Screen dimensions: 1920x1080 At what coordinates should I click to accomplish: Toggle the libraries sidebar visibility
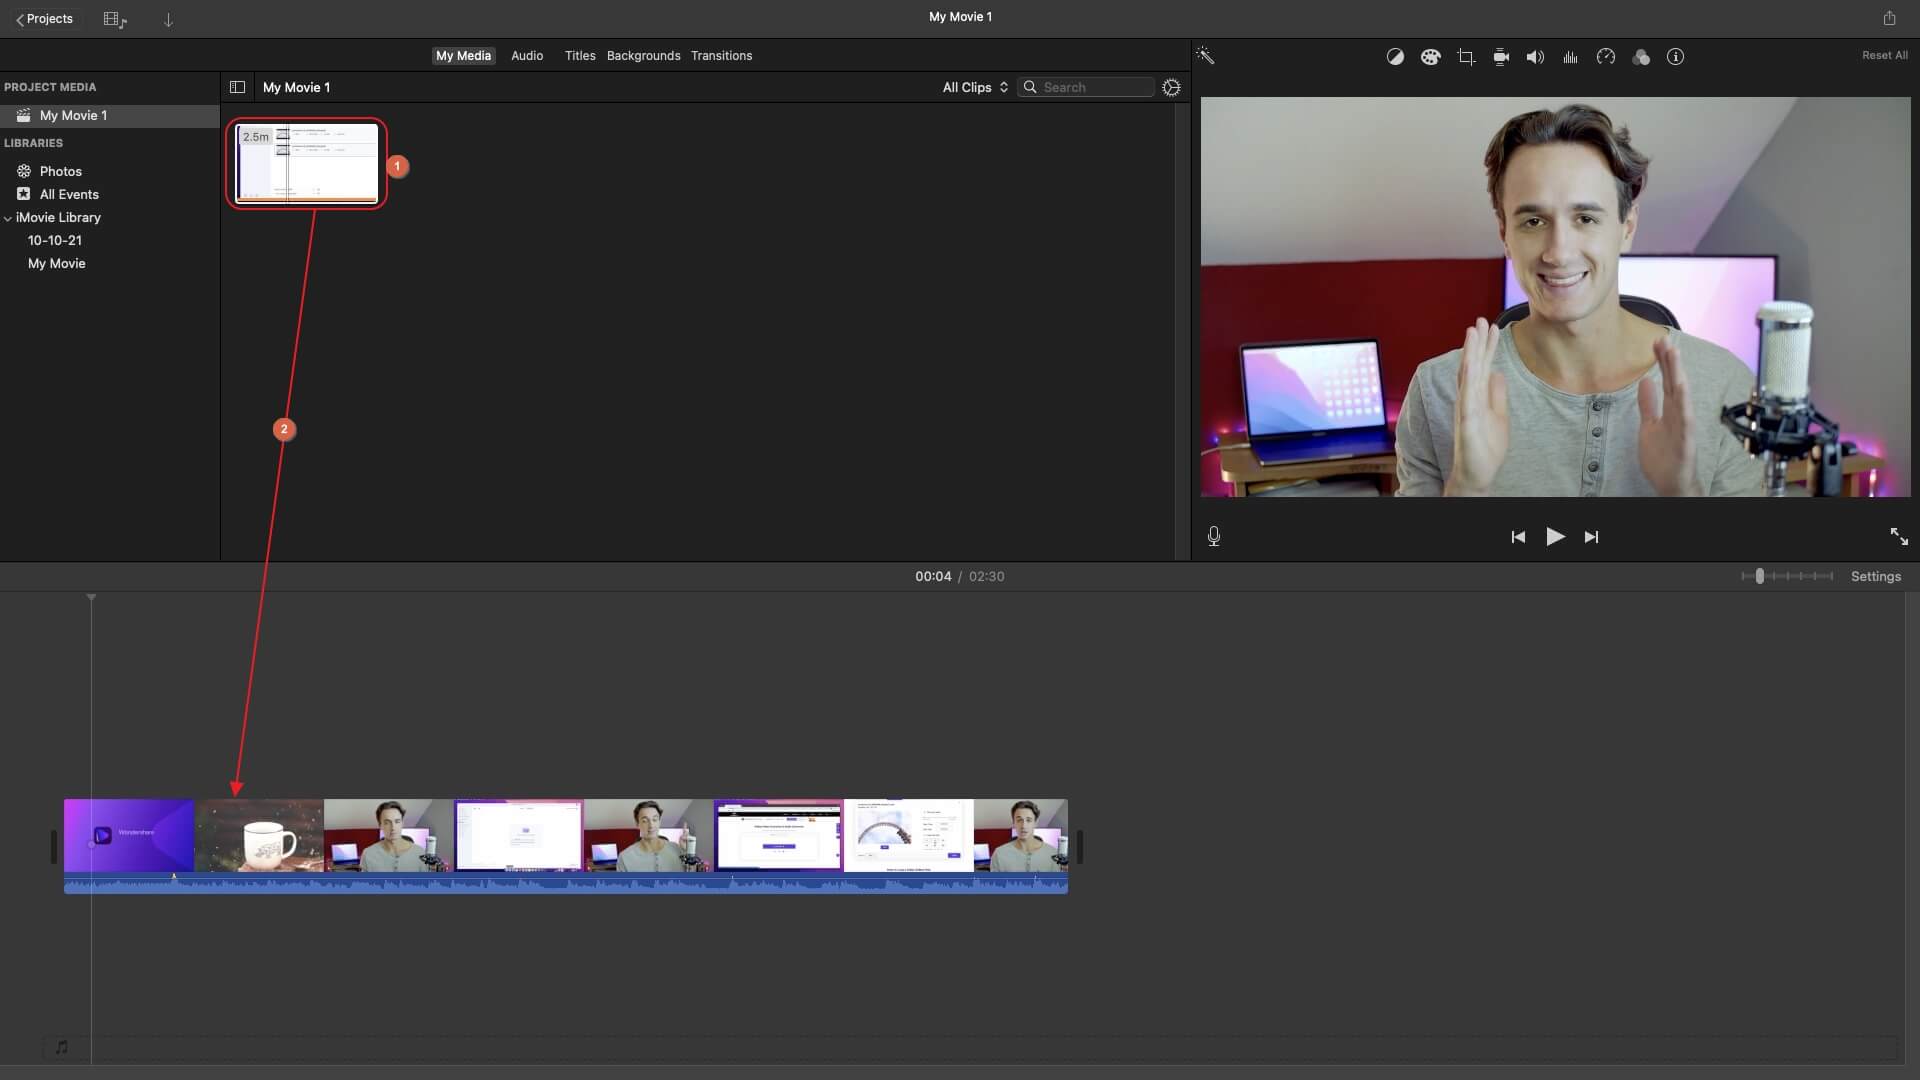[237, 87]
